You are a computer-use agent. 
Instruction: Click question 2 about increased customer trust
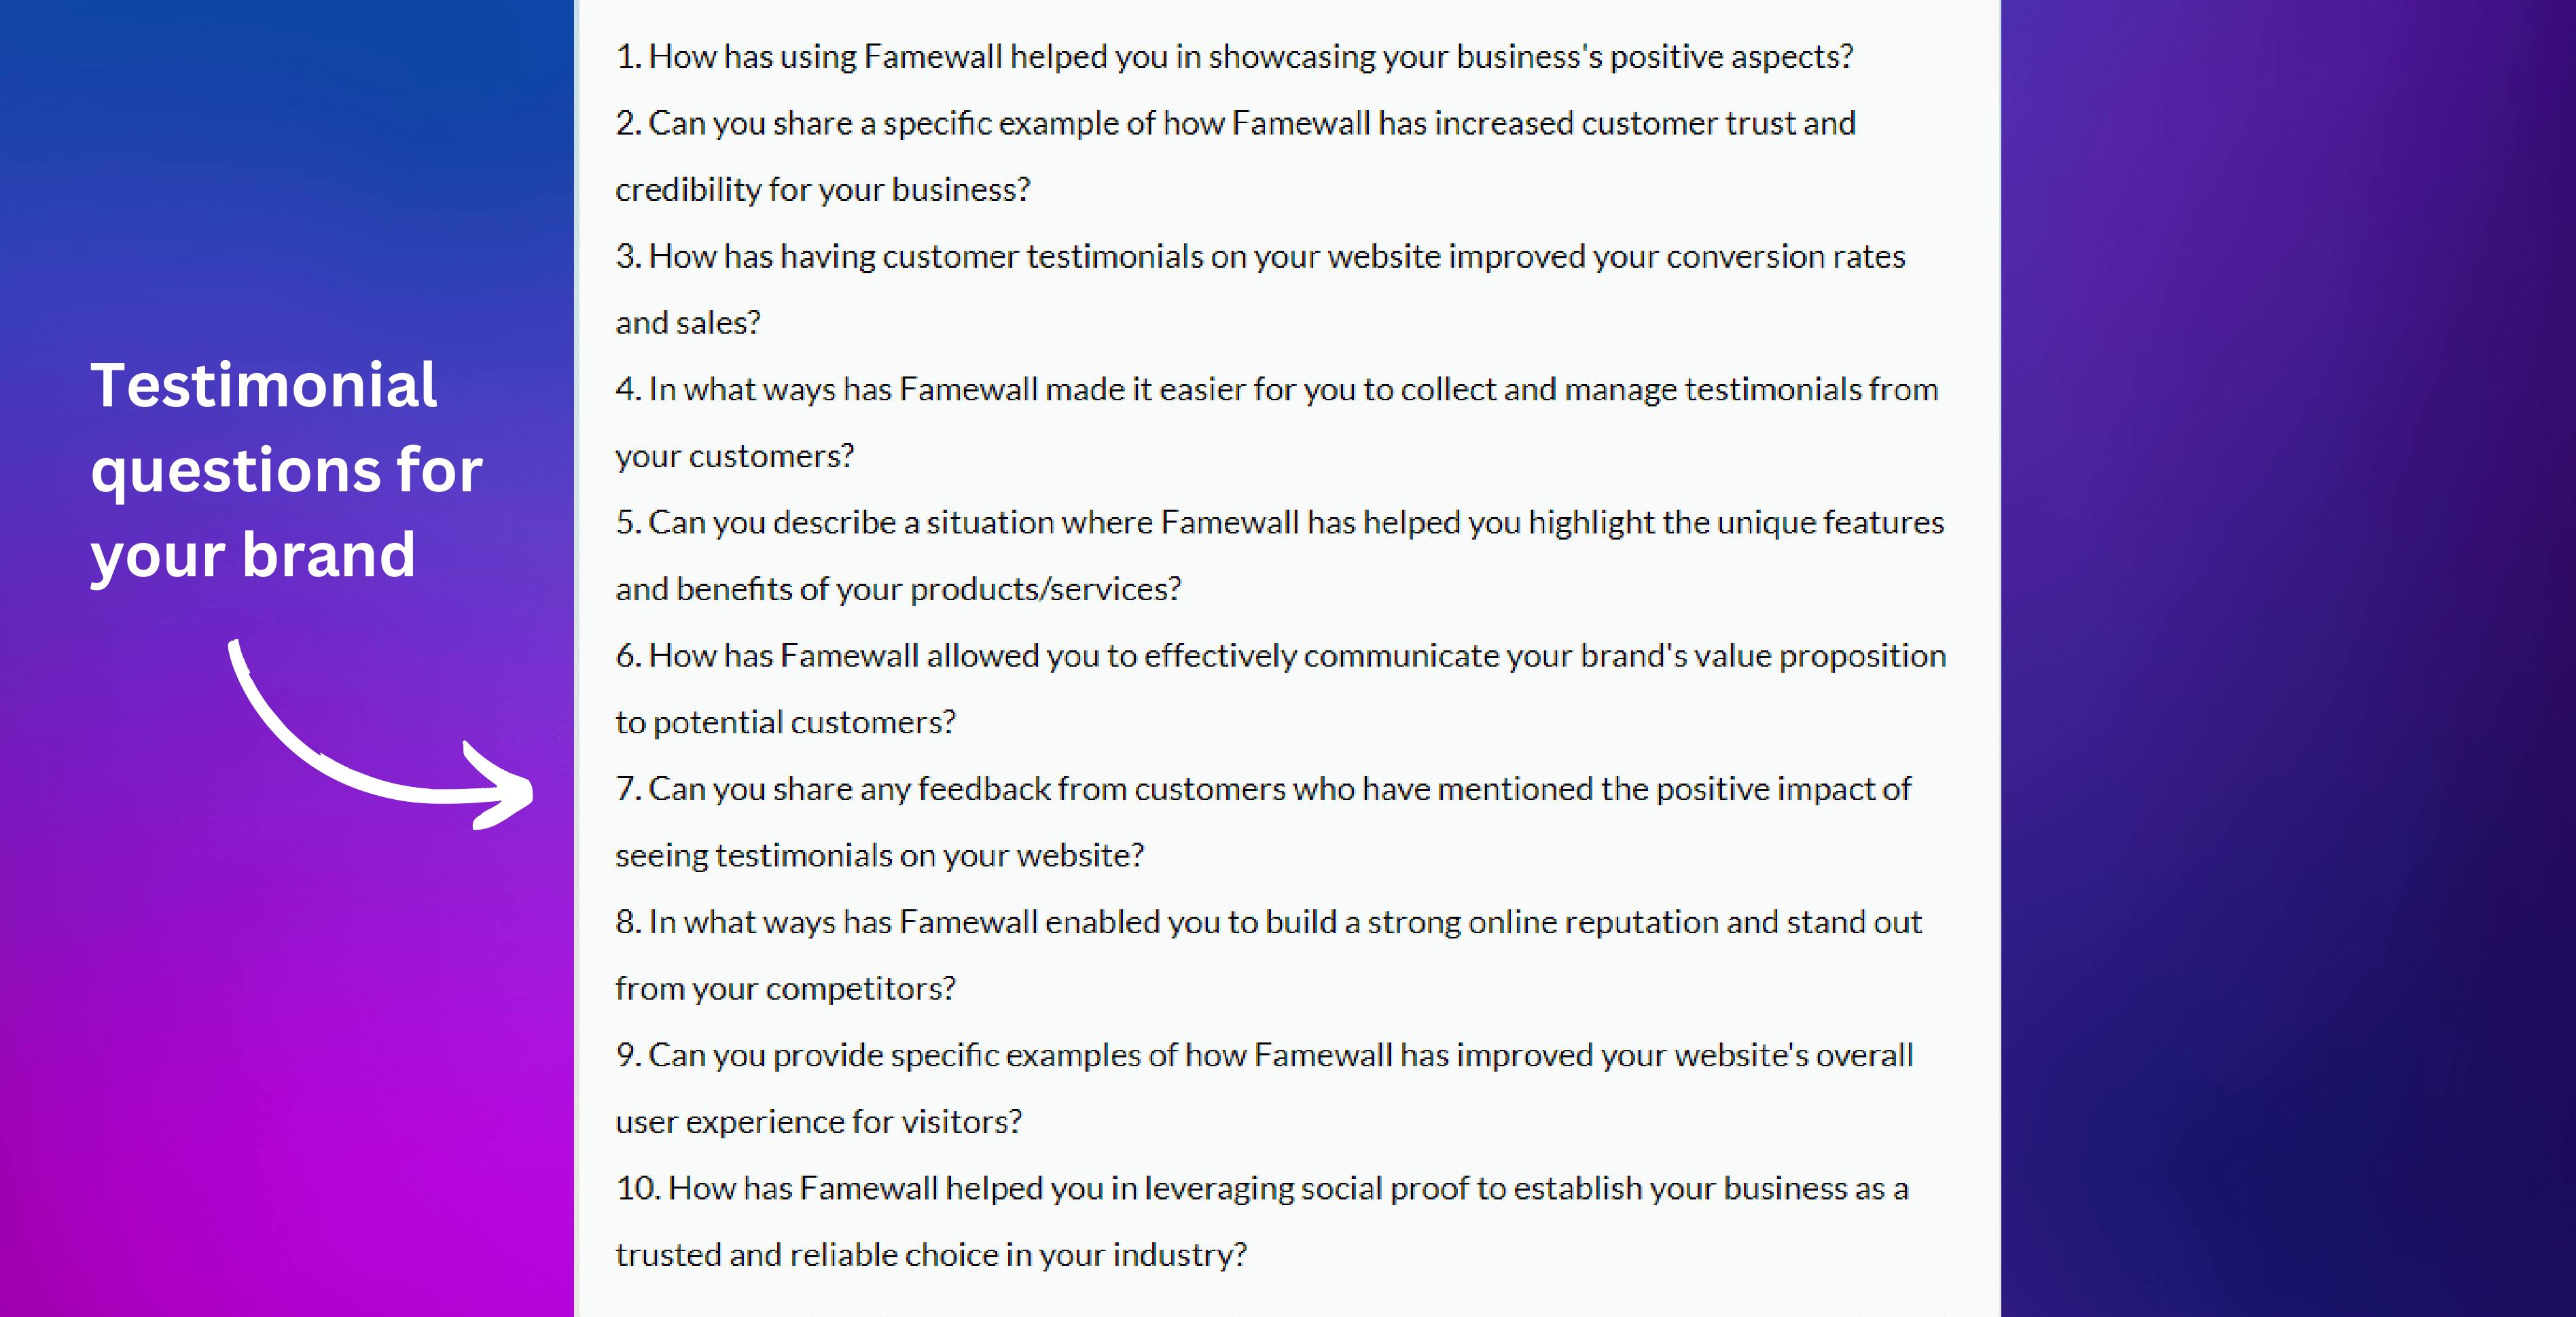1235,123
